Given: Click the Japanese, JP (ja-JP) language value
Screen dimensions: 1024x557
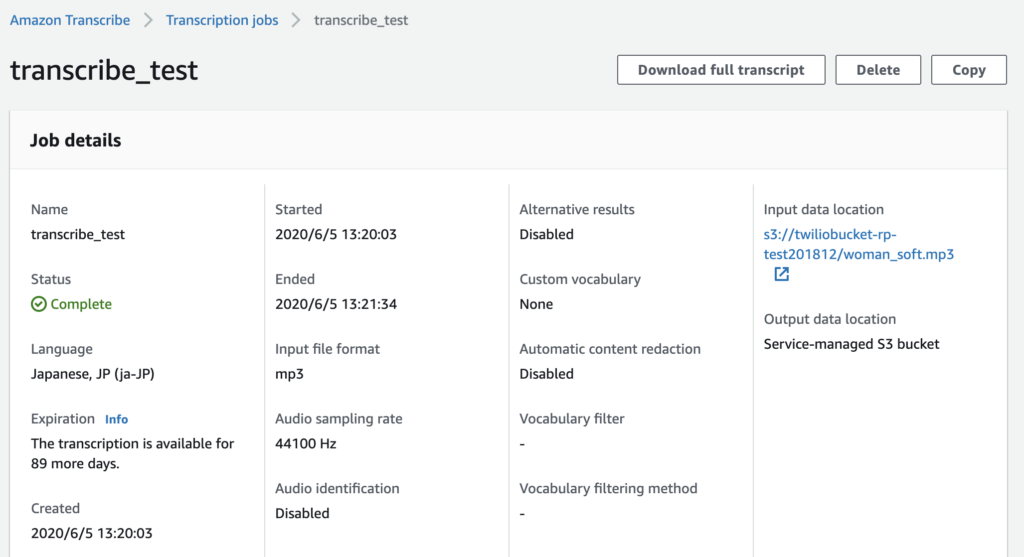Looking at the screenshot, I should coord(93,374).
